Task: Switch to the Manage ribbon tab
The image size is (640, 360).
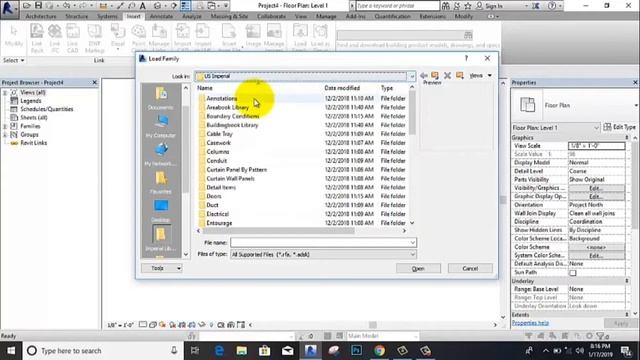Action: coord(326,16)
